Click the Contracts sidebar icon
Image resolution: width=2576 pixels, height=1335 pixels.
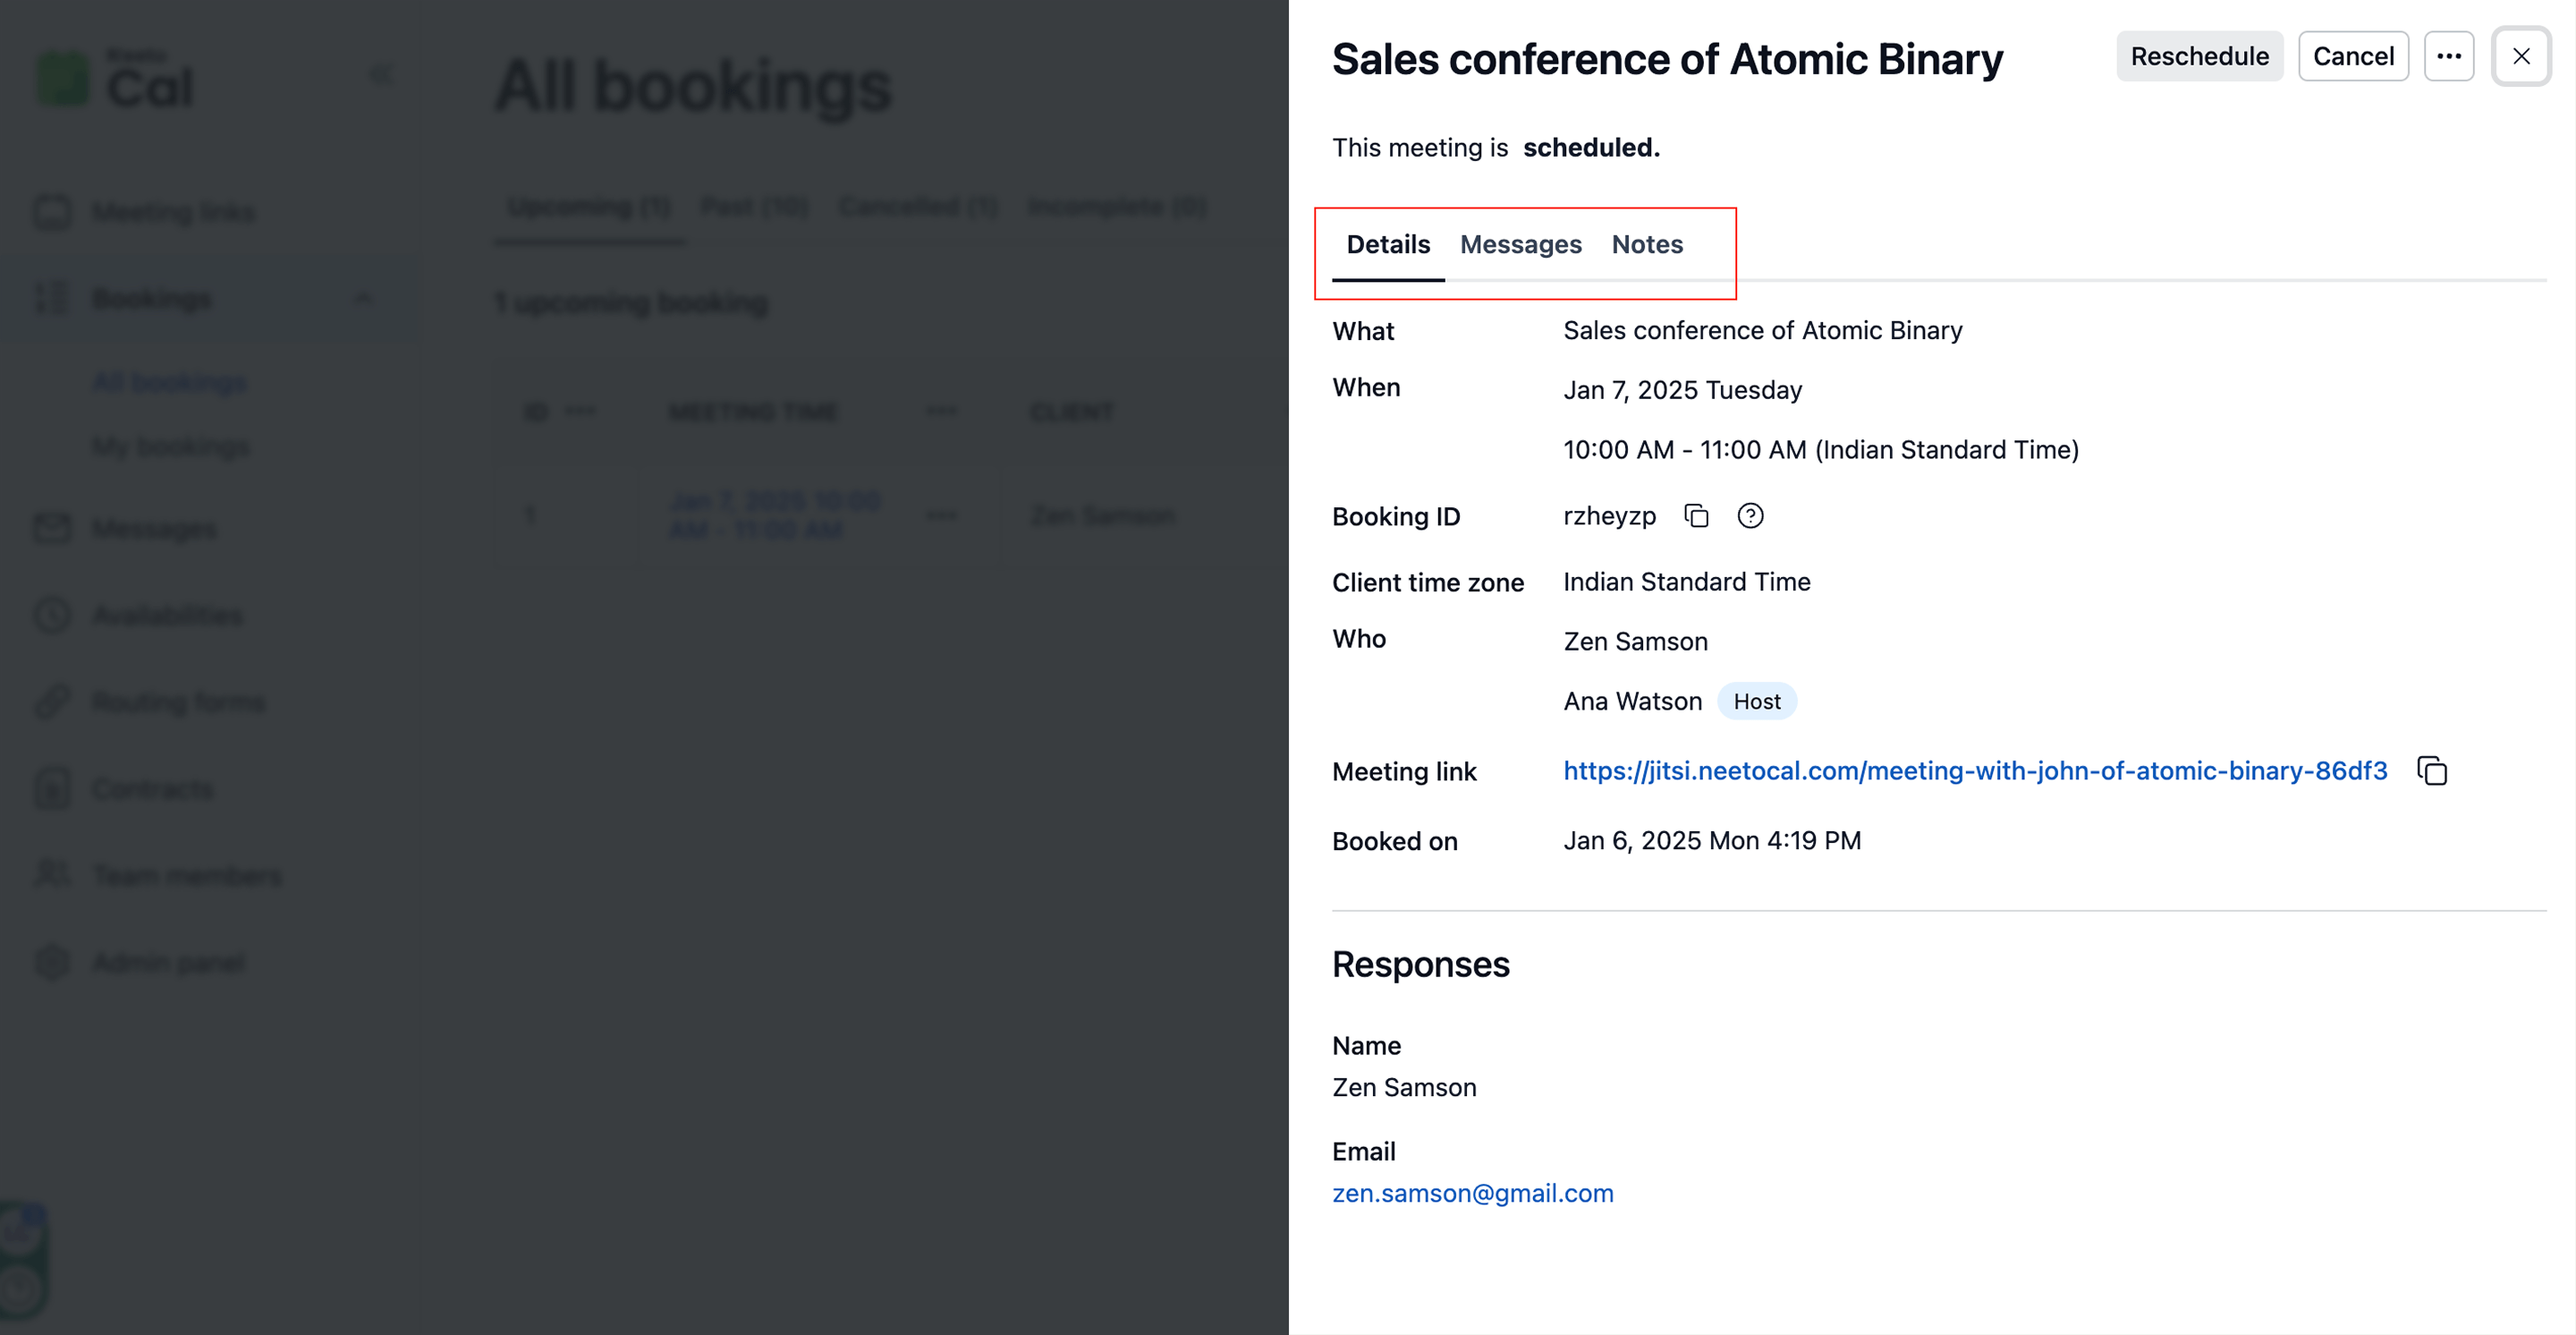click(x=52, y=789)
